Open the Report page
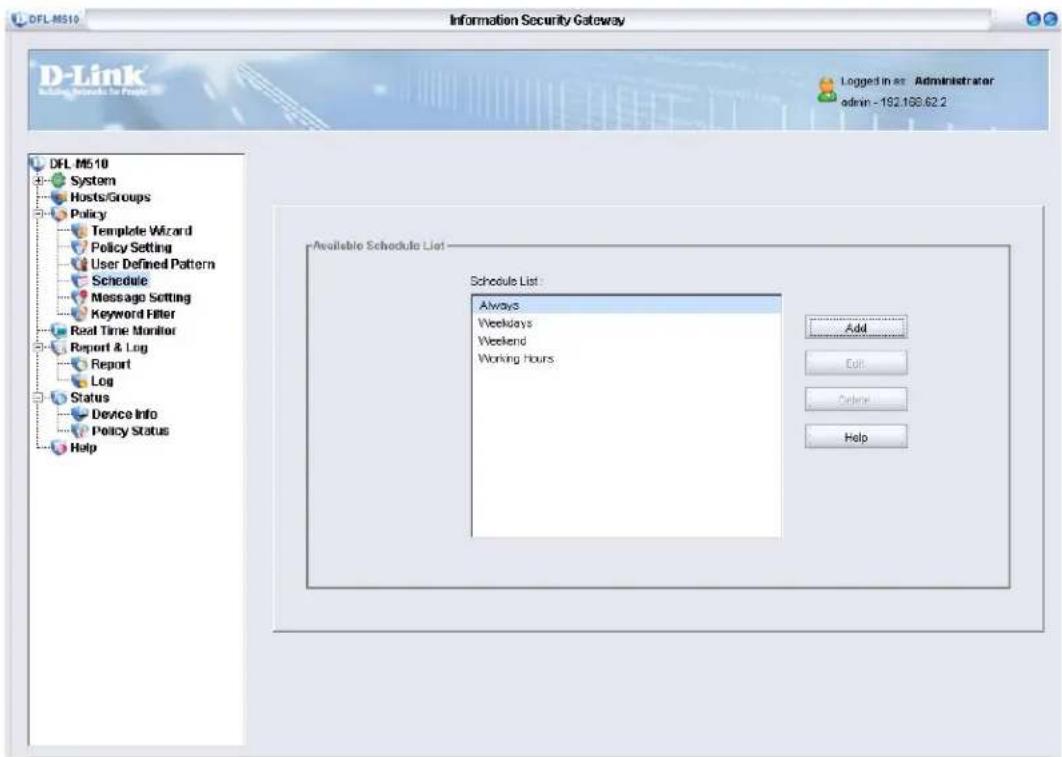 point(110,364)
